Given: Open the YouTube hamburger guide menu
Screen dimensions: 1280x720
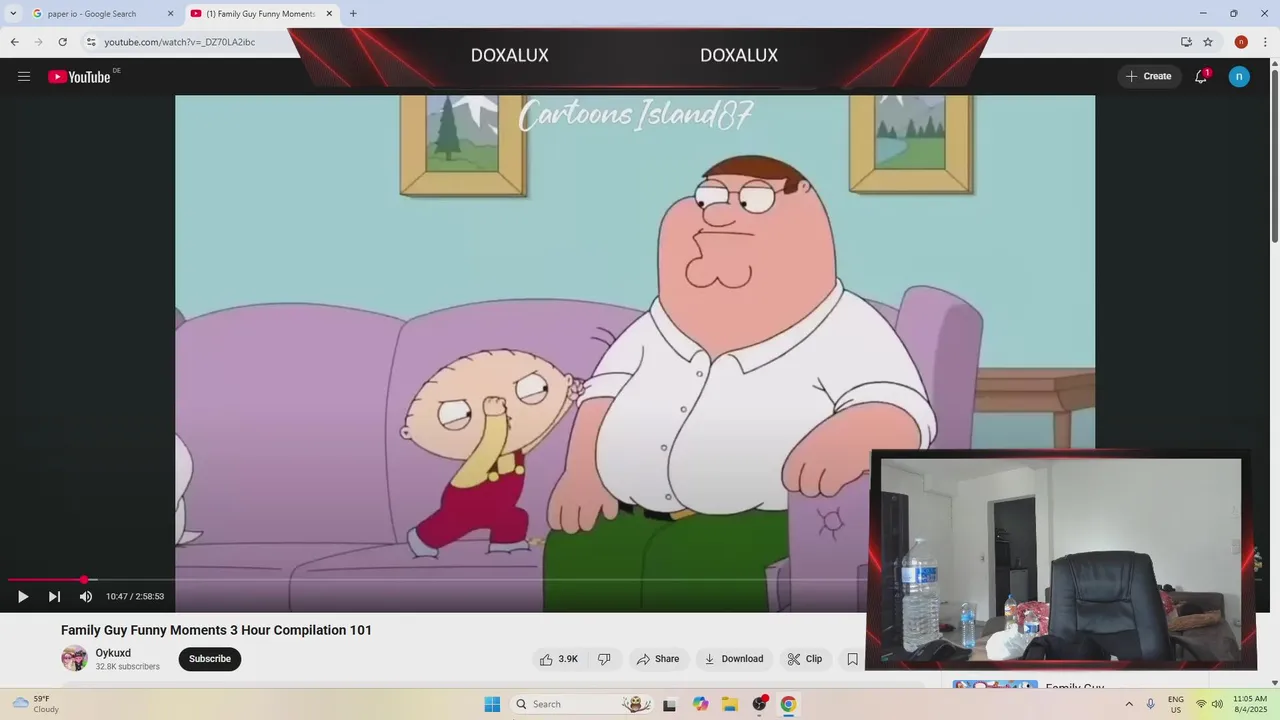Looking at the screenshot, I should click(24, 76).
